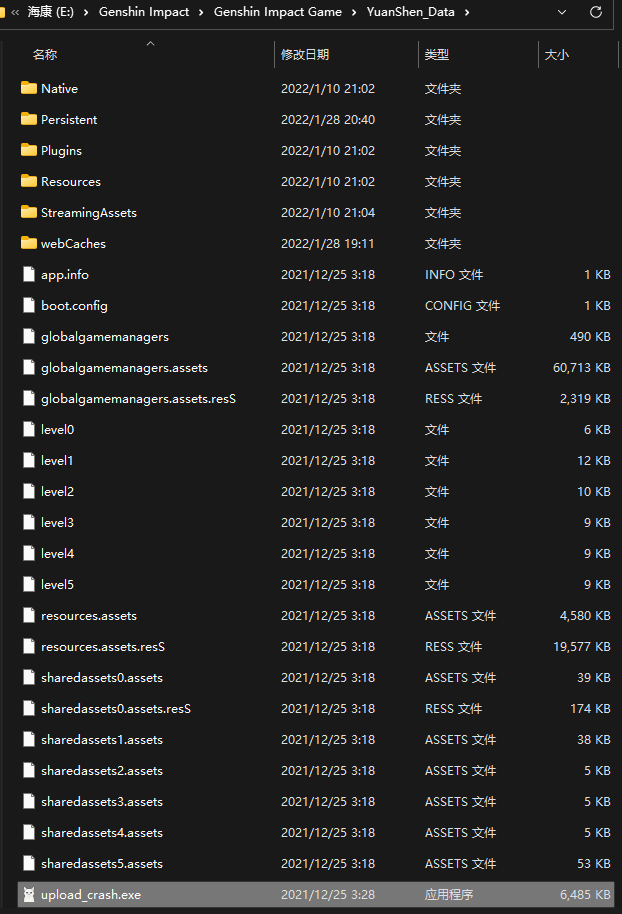Select the Resources folder icon
This screenshot has width=622, height=914.
[x=29, y=181]
